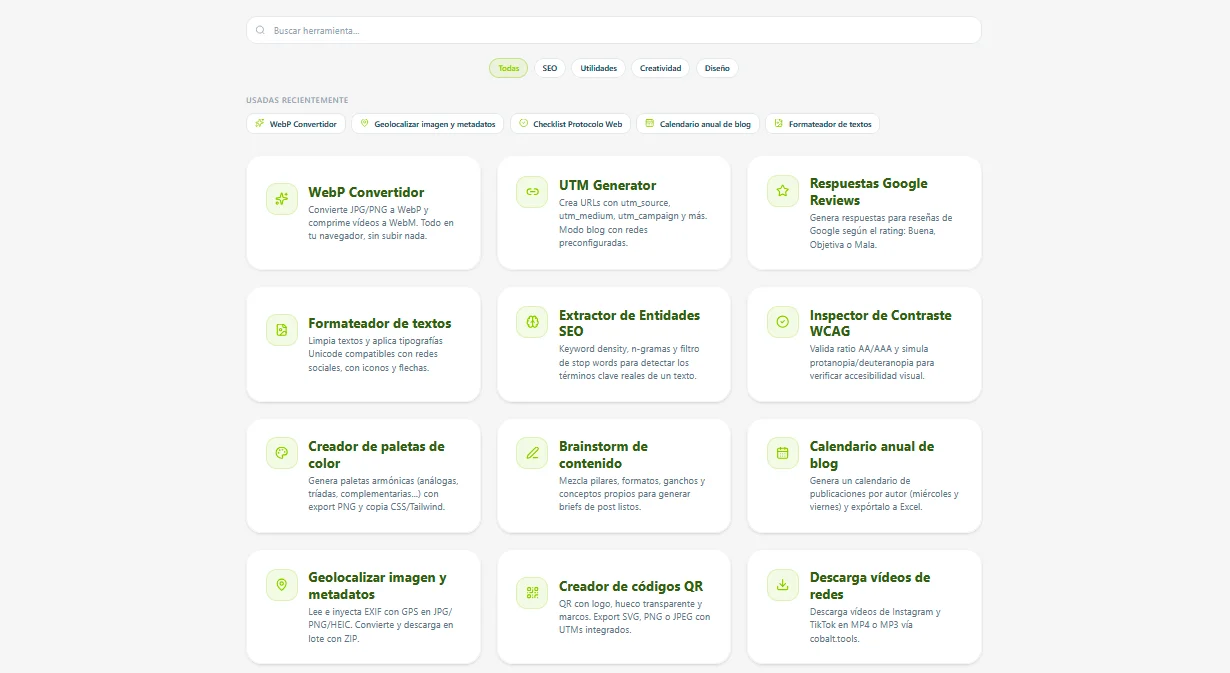The width and height of the screenshot is (1230, 673).
Task: Open the Calendario anual de blog card title
Action: click(872, 454)
